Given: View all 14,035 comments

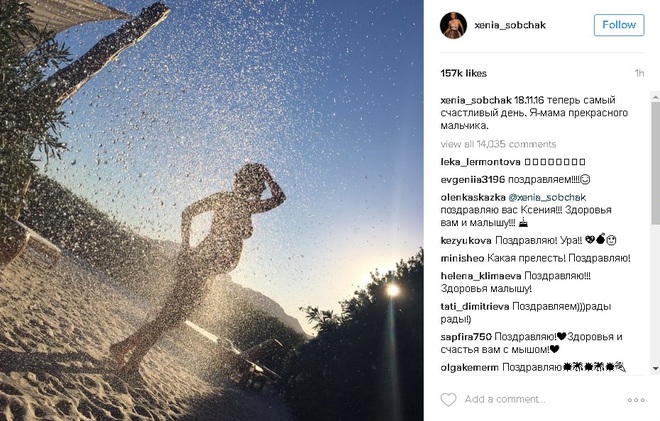Looking at the screenshot, I should [x=498, y=144].
